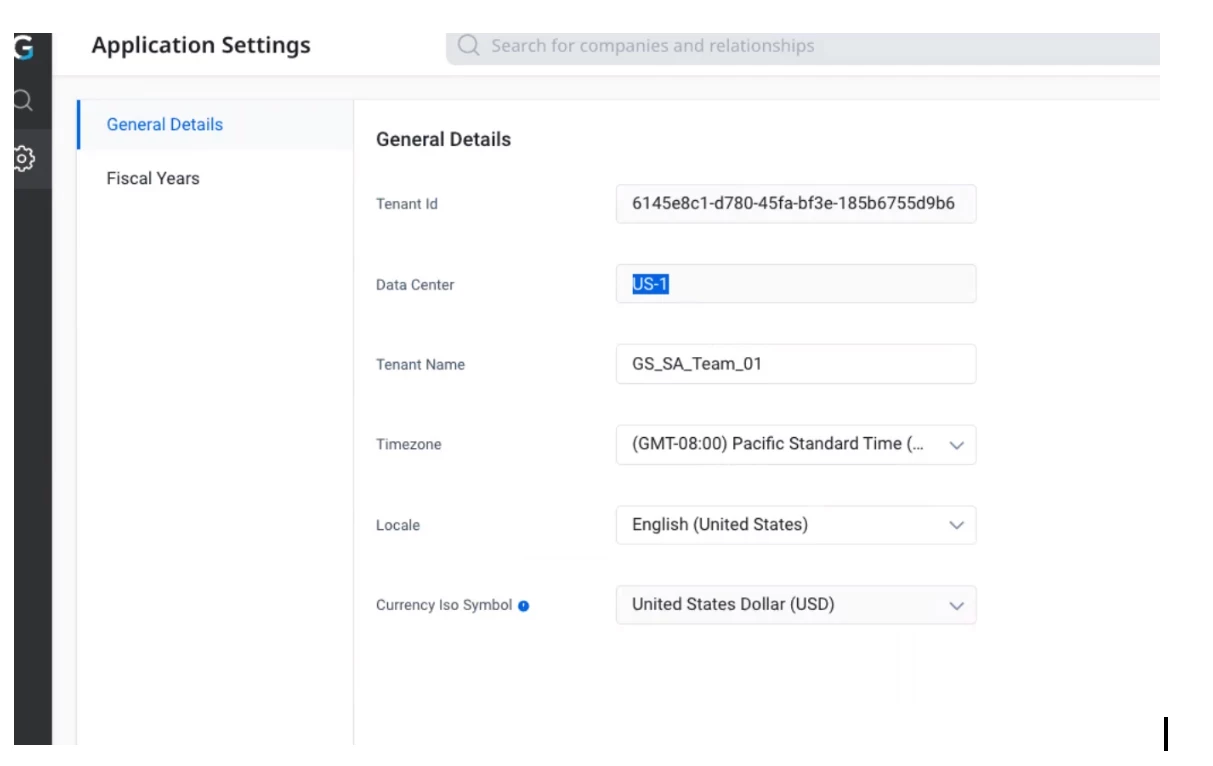1213x766 pixels.
Task: Click the Tenant Id value field
Action: (x=795, y=204)
